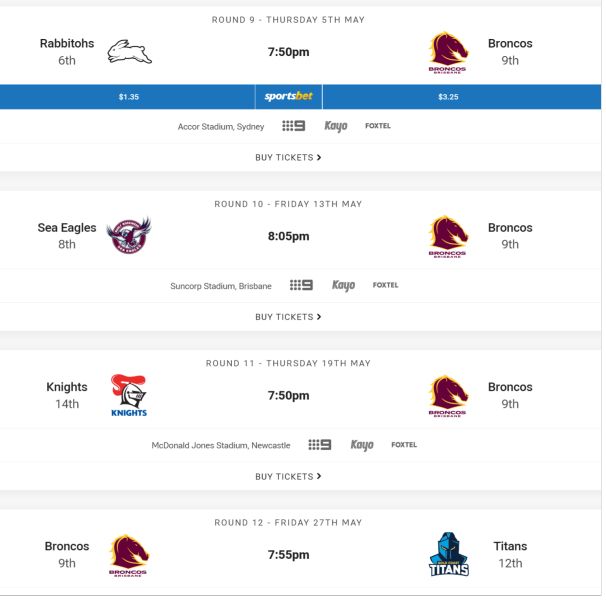Open the Sea Eagles team logo

point(129,235)
